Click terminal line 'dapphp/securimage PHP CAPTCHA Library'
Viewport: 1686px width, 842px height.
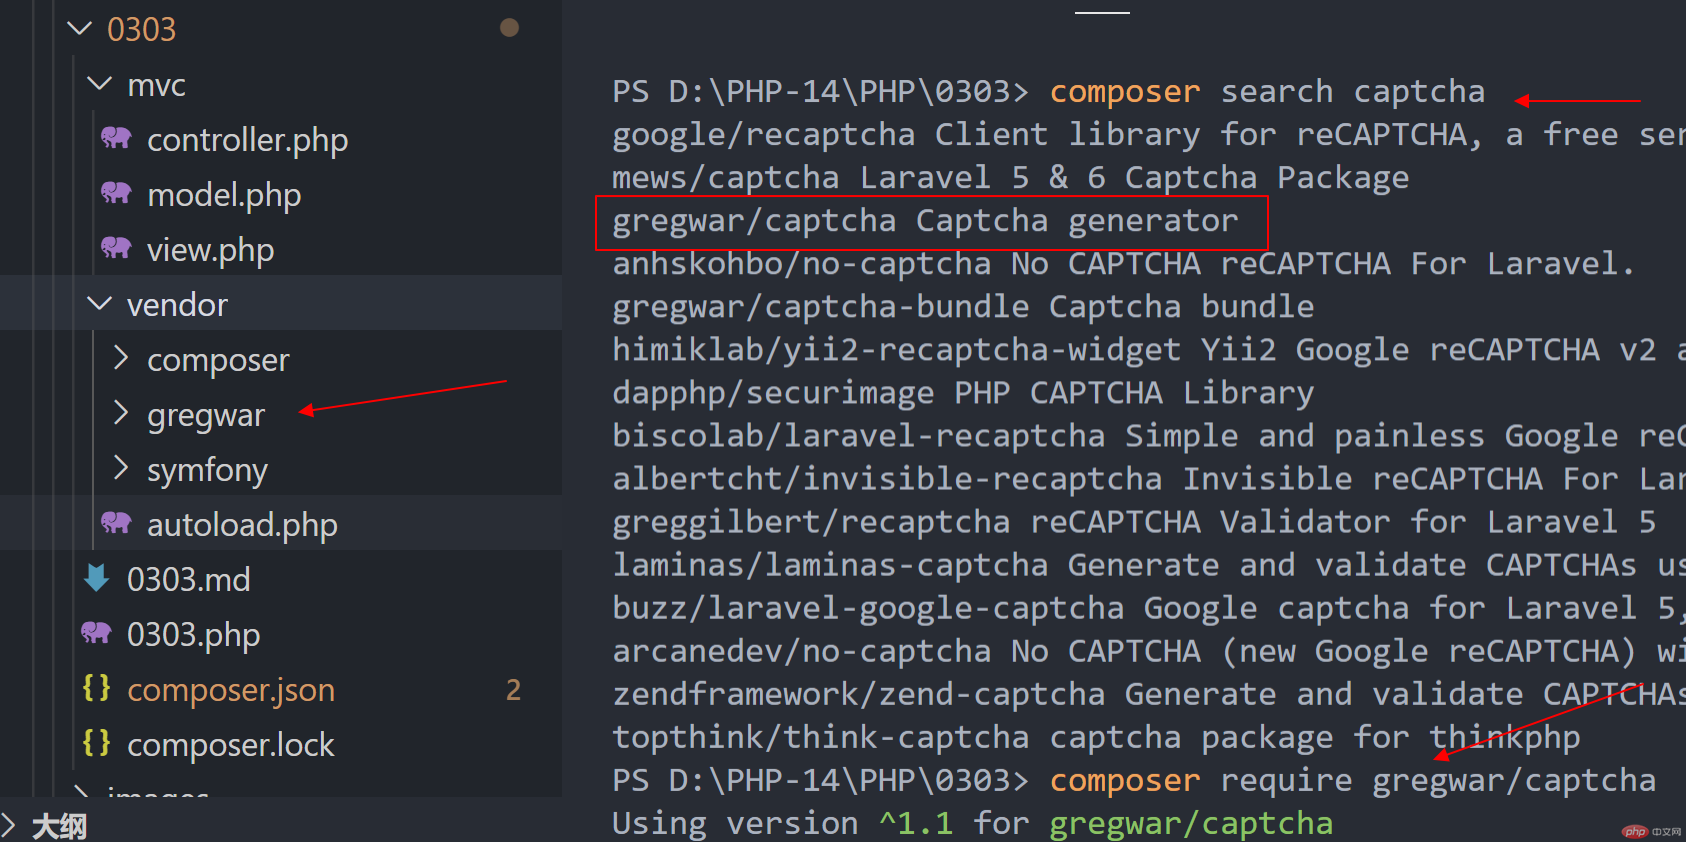pyautogui.click(x=963, y=393)
